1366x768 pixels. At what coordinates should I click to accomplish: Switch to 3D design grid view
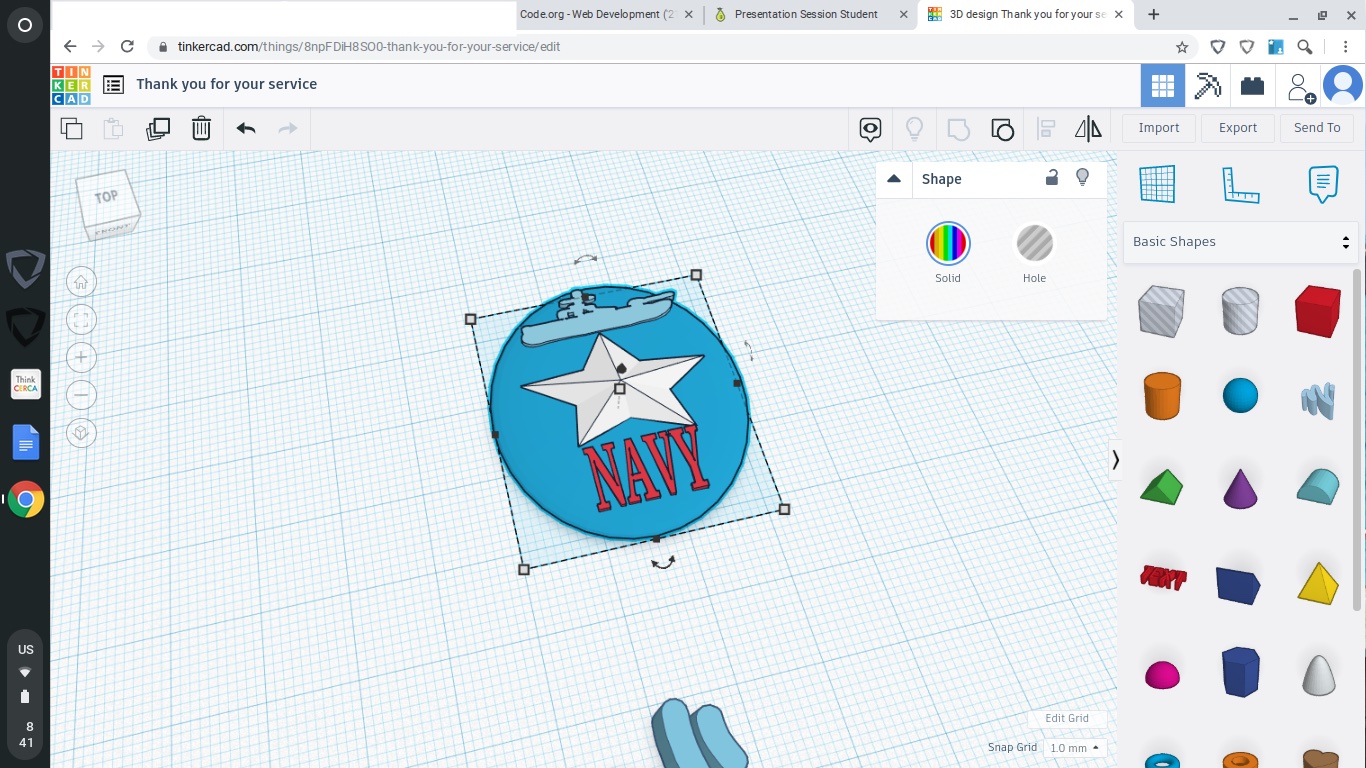click(1162, 86)
